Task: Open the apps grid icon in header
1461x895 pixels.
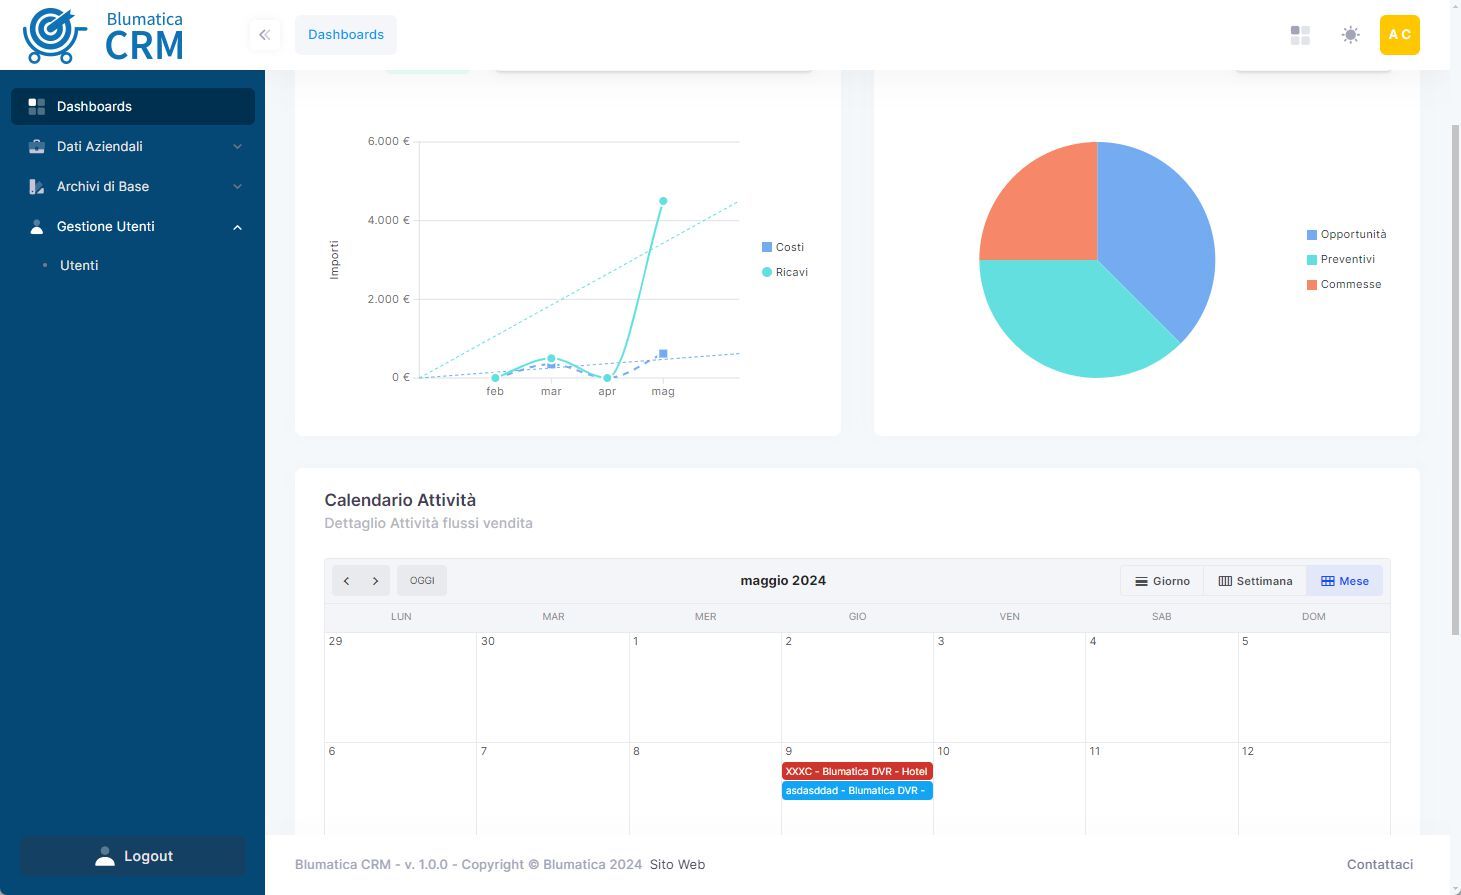Action: [x=1300, y=35]
